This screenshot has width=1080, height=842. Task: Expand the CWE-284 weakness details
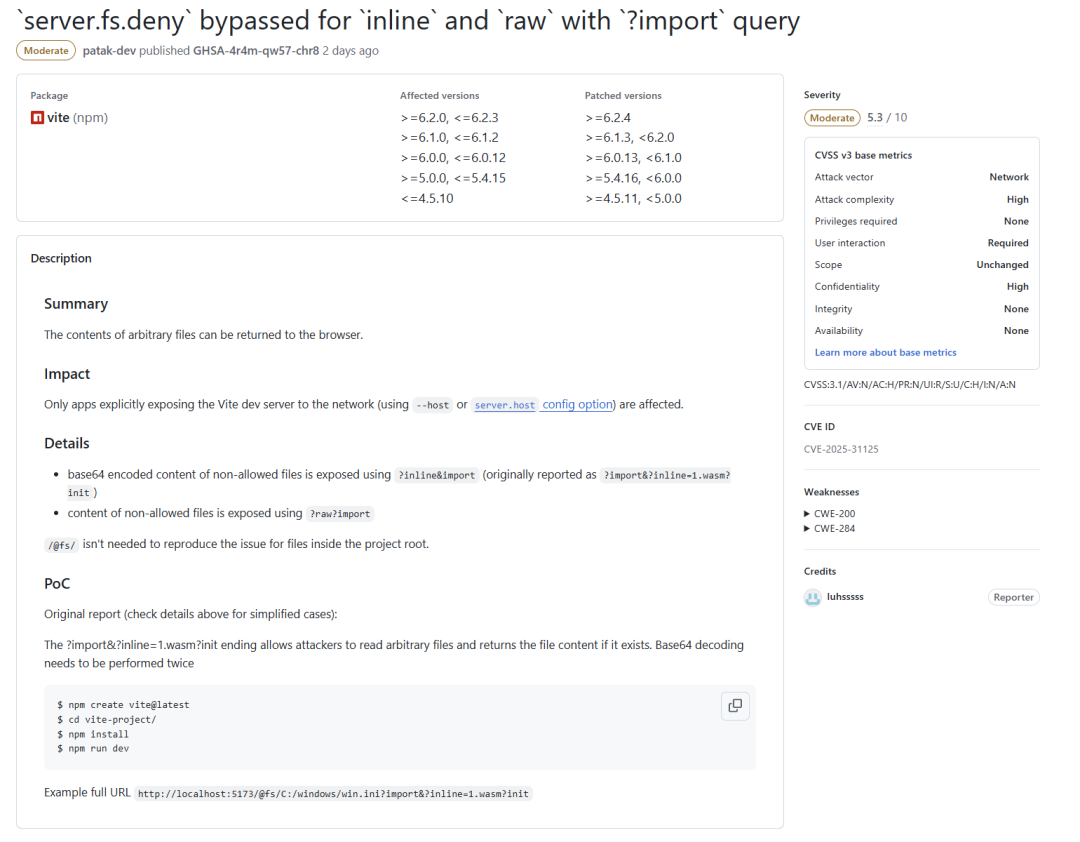(830, 528)
